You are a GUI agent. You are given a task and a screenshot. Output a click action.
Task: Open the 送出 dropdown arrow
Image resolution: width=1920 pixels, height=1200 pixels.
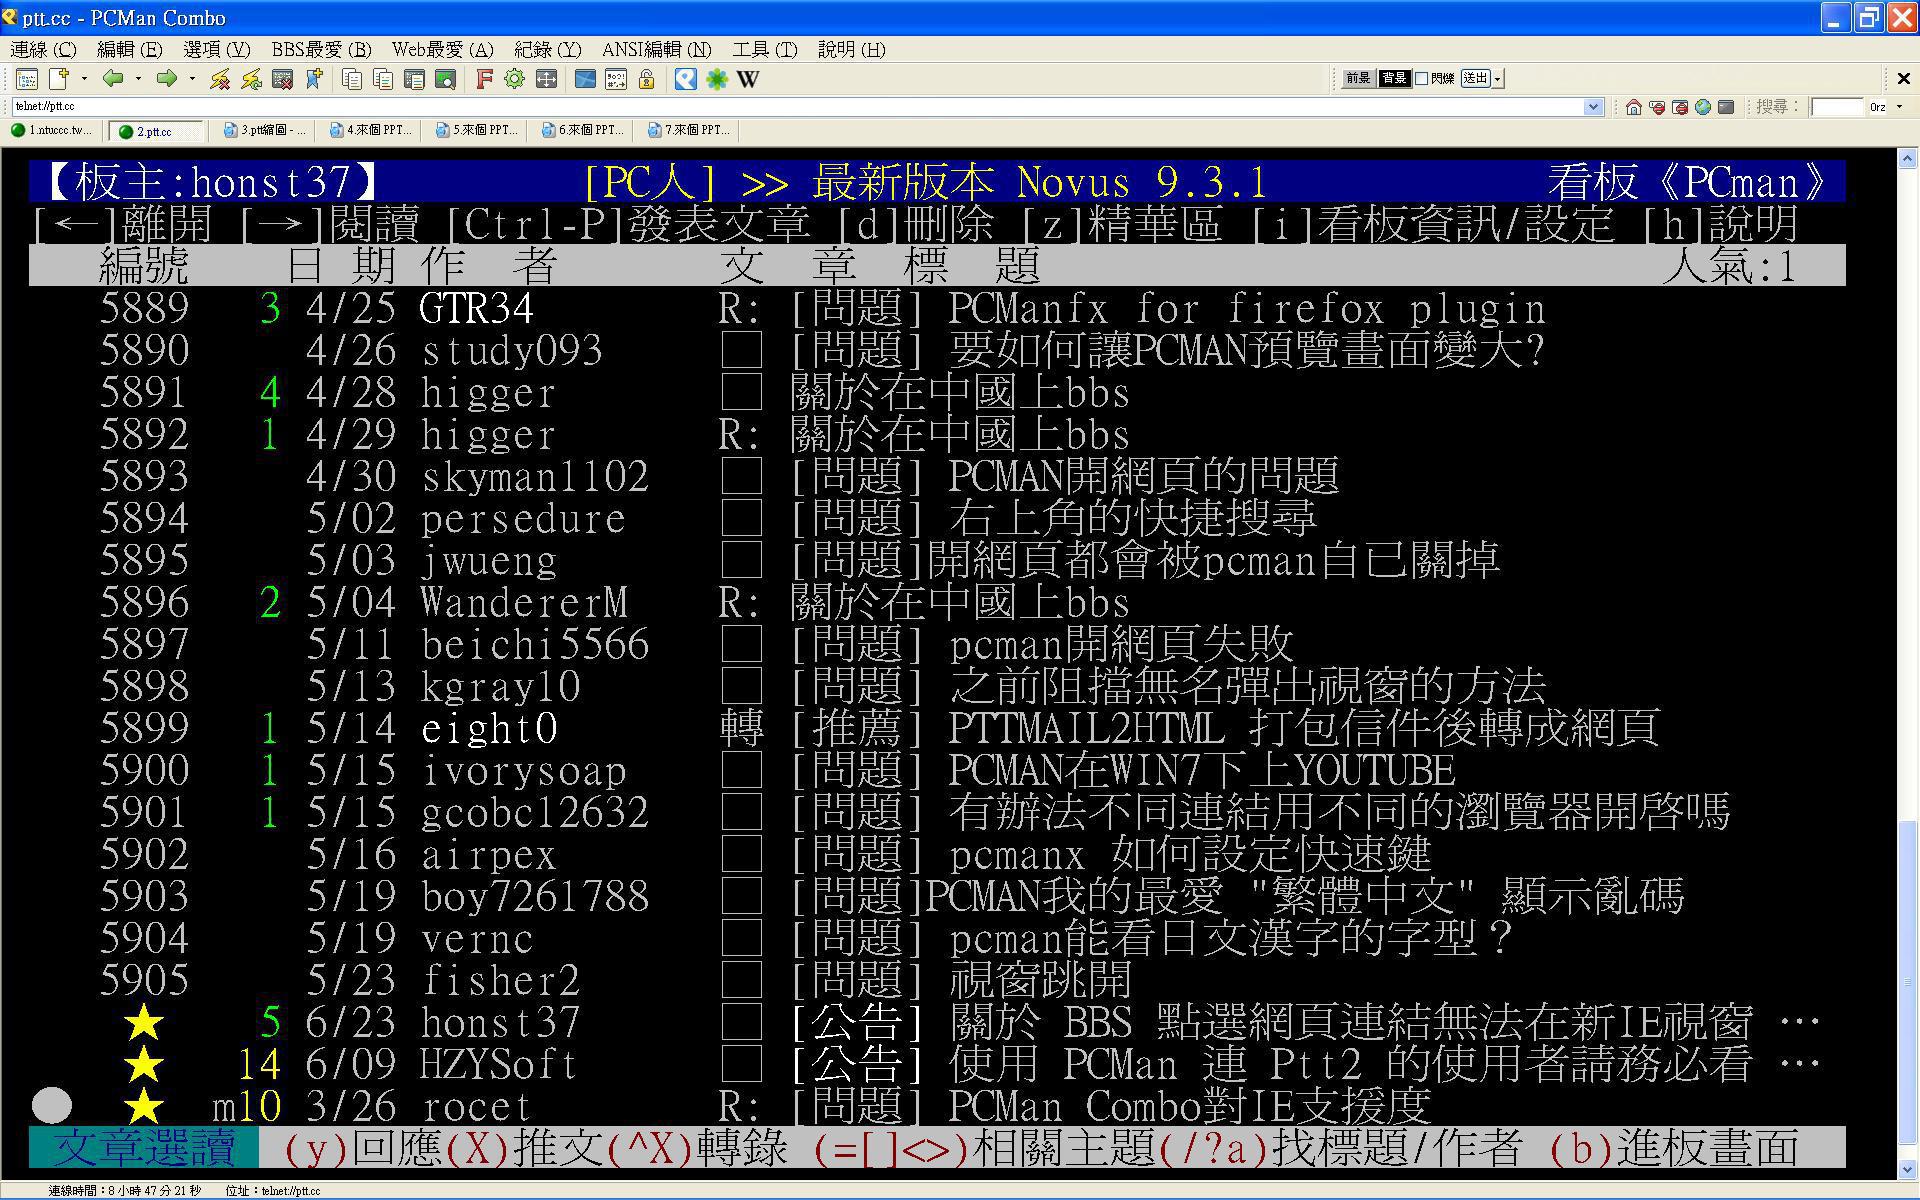click(1498, 78)
